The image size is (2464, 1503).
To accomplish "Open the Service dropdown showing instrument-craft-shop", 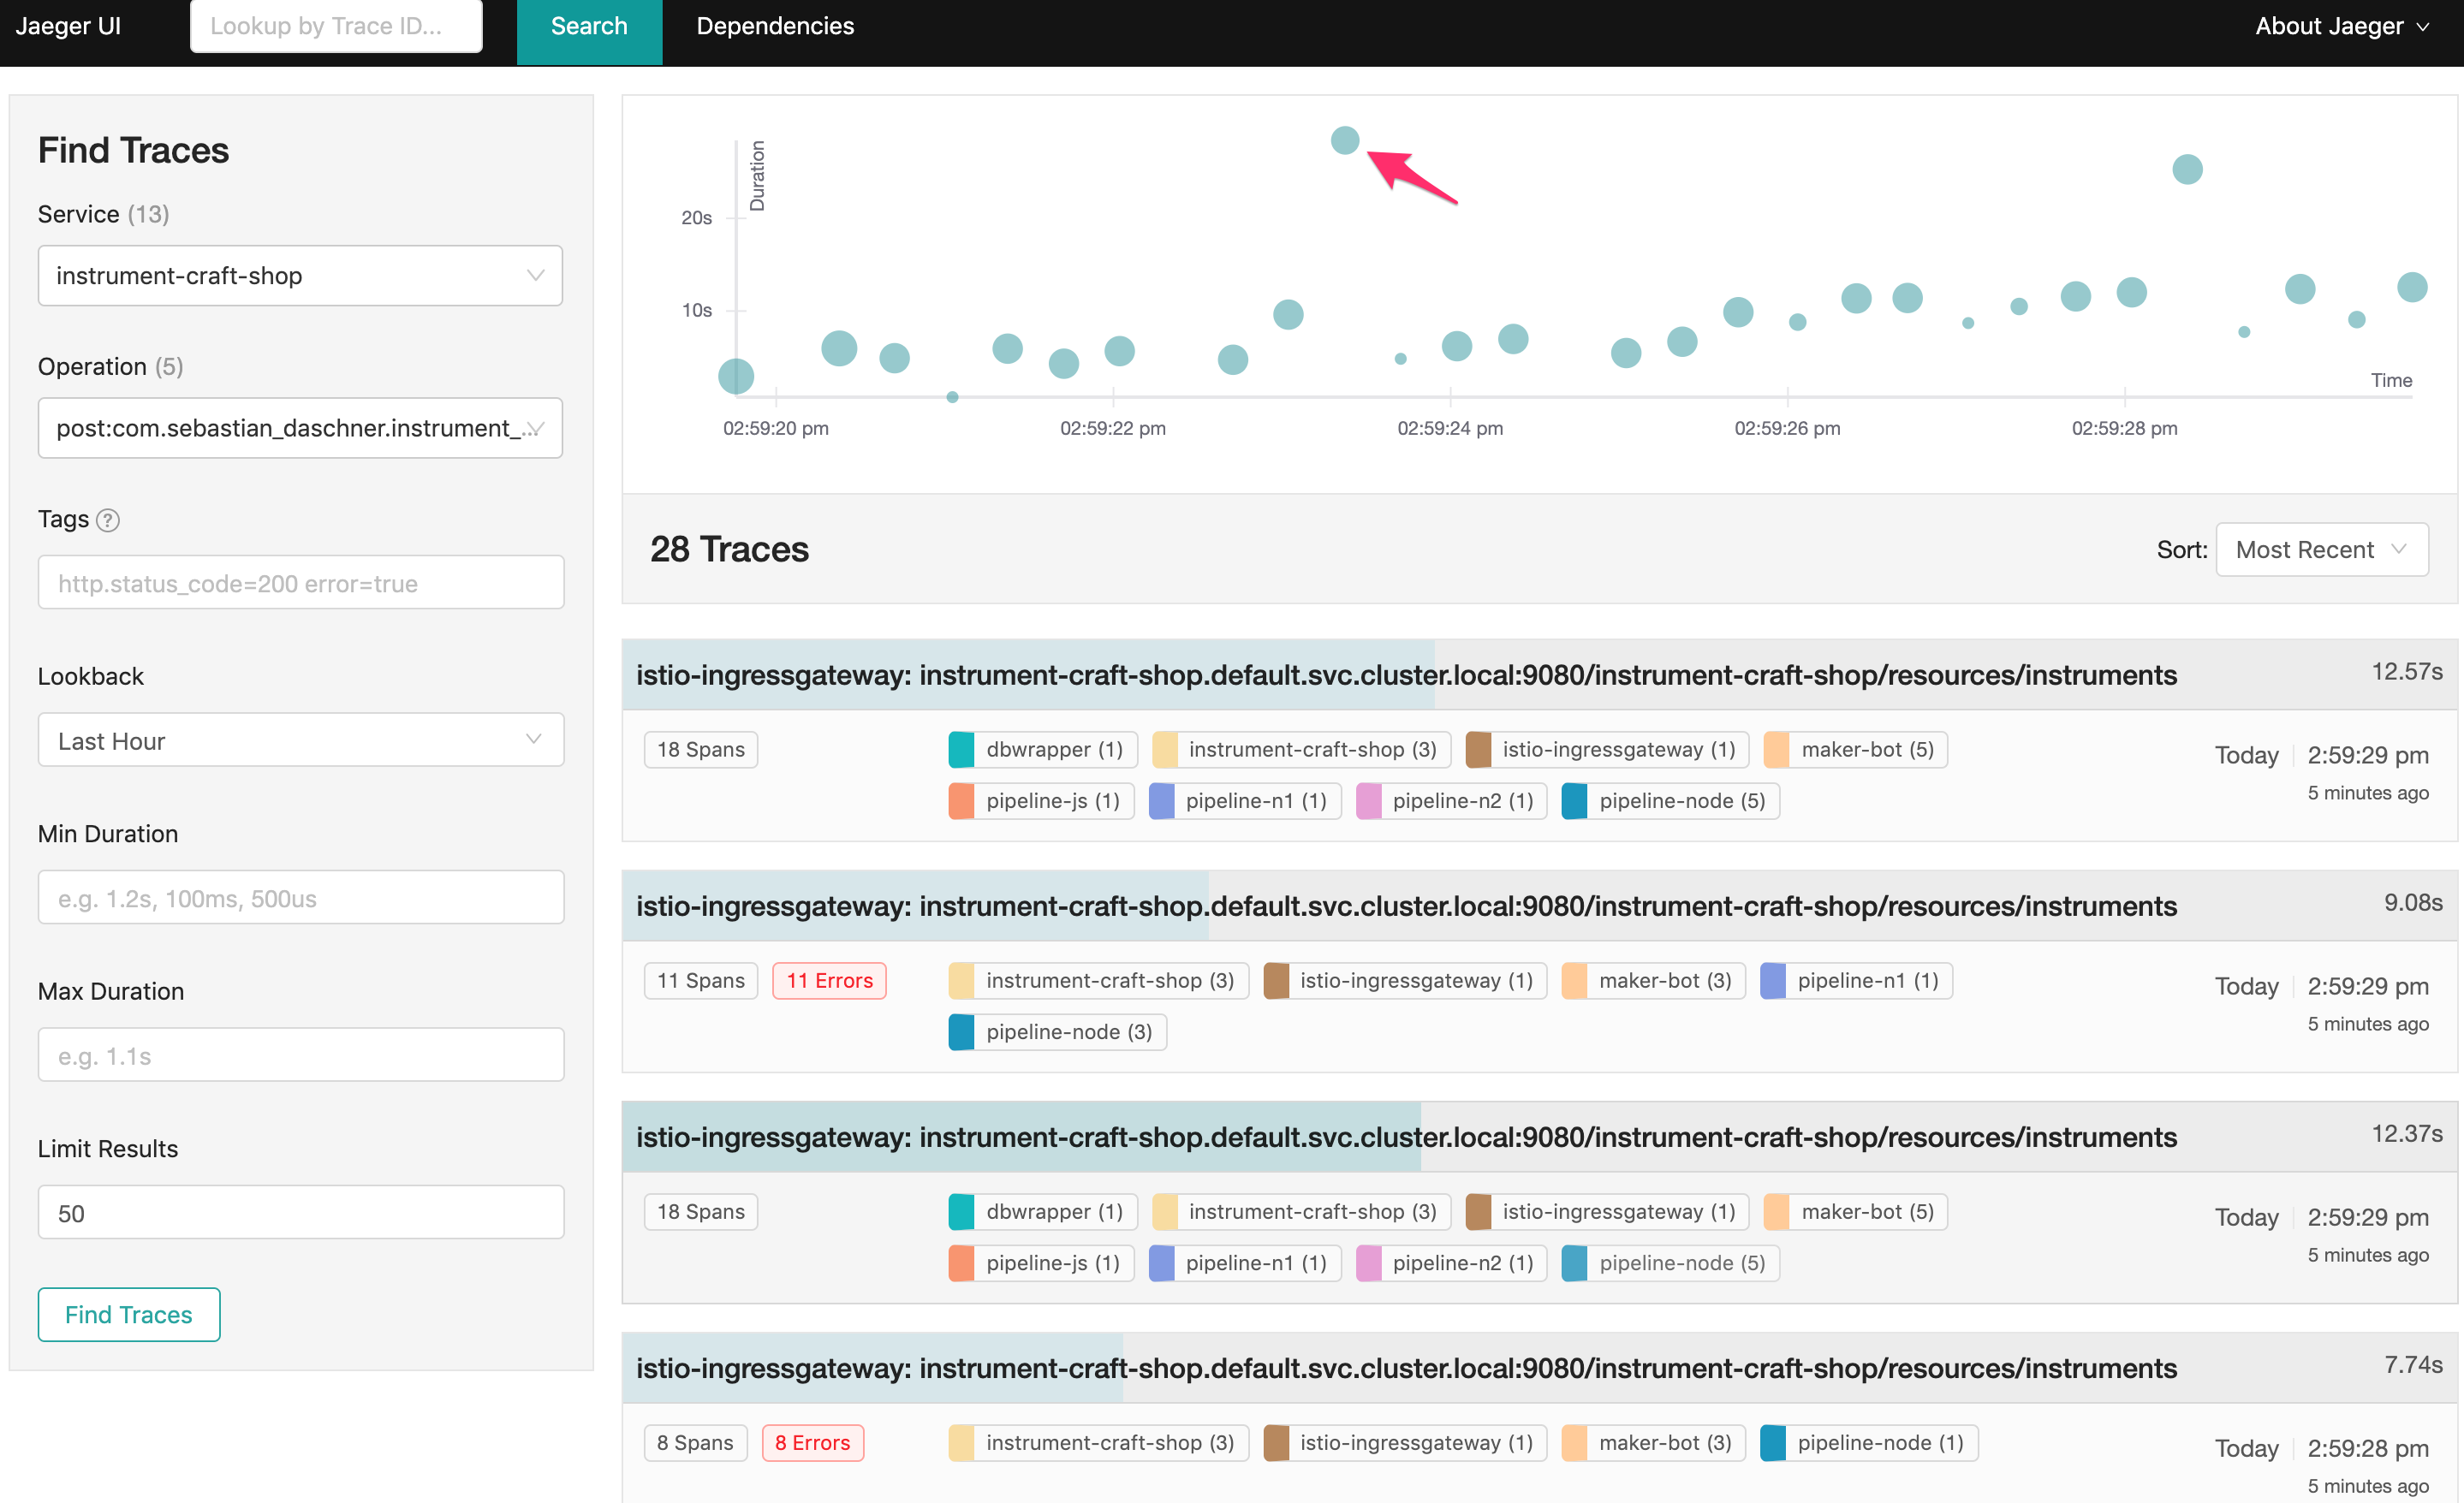I will [300, 276].
